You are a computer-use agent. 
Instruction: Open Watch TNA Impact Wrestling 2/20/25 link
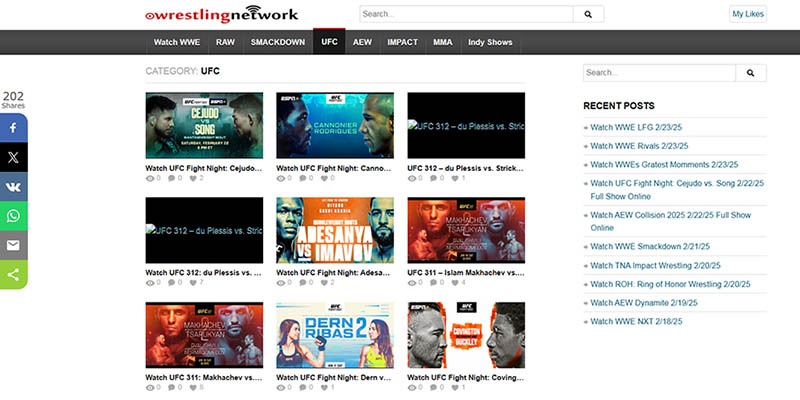656,265
